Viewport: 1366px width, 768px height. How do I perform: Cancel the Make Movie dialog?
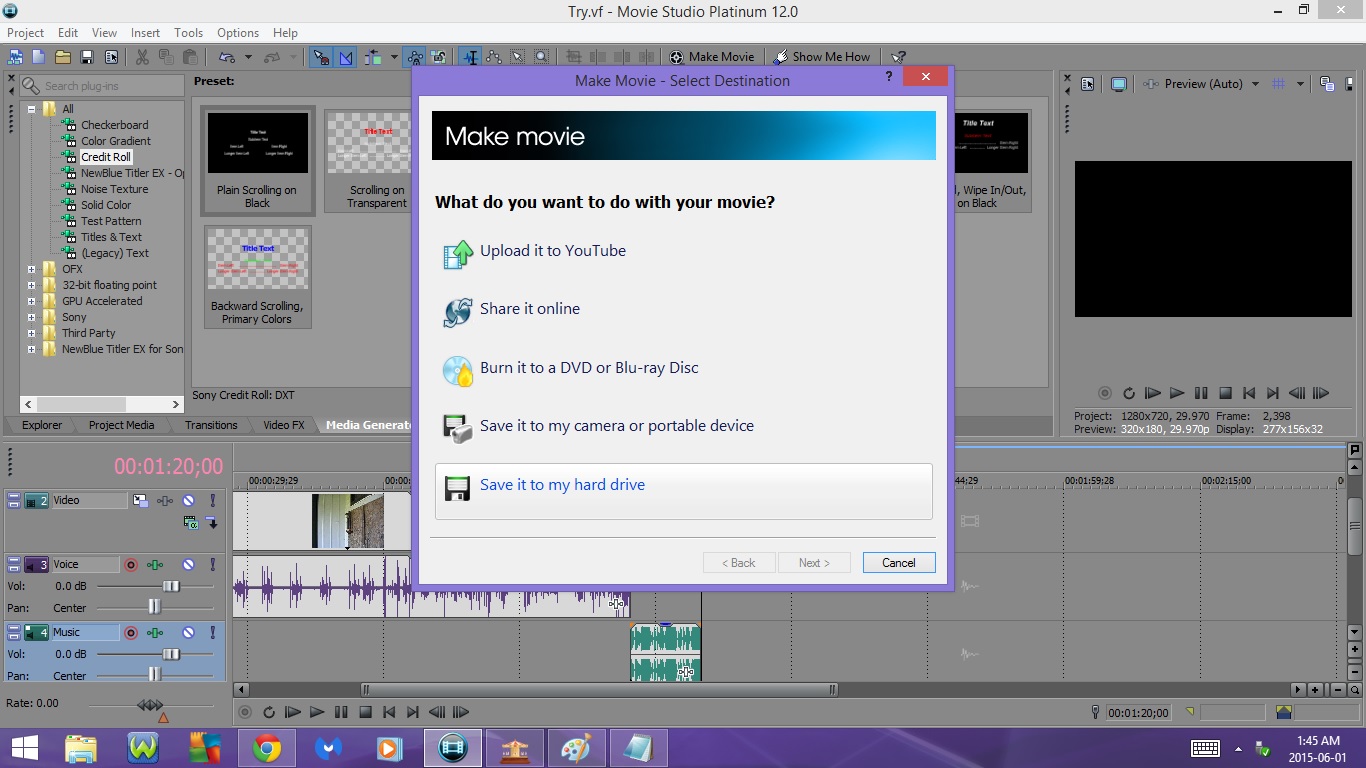point(899,563)
